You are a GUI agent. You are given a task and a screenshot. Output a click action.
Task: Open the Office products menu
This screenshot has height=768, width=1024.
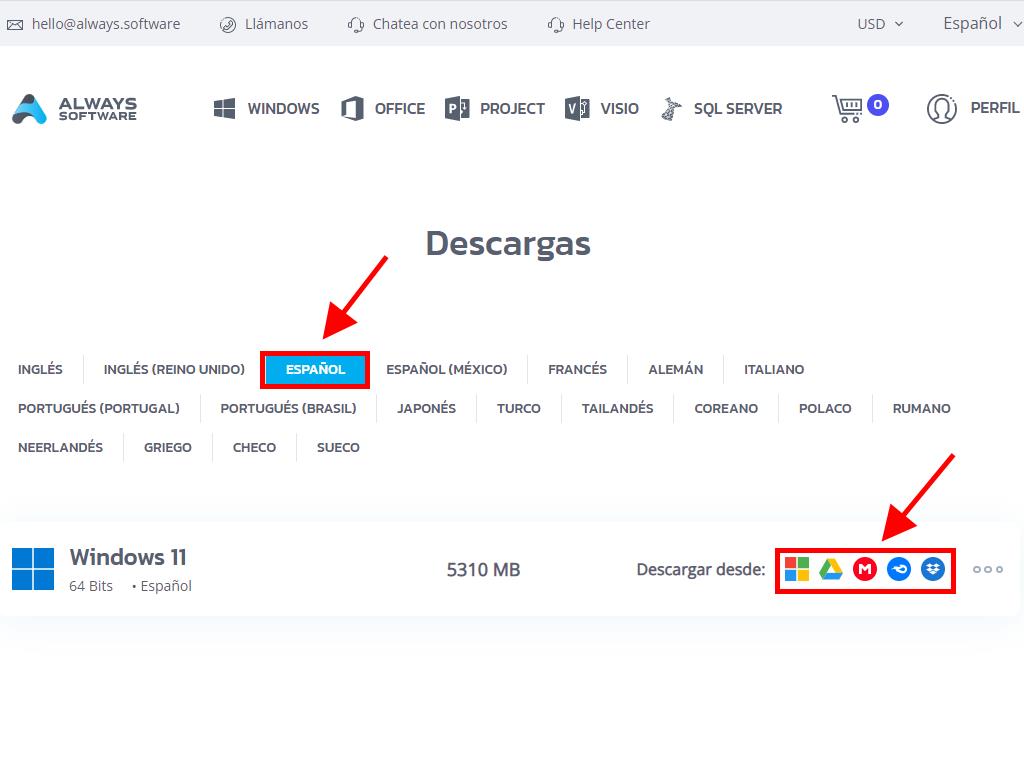coord(384,109)
